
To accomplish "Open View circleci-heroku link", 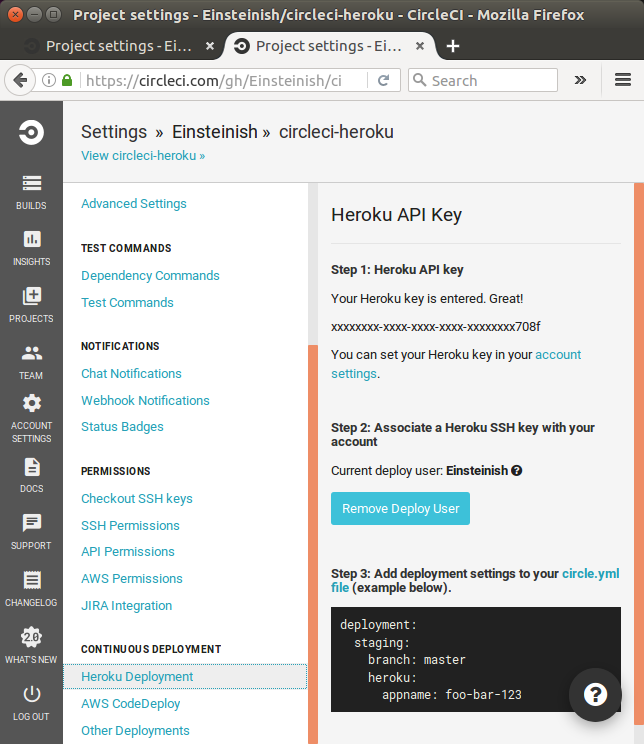I will (x=143, y=156).
